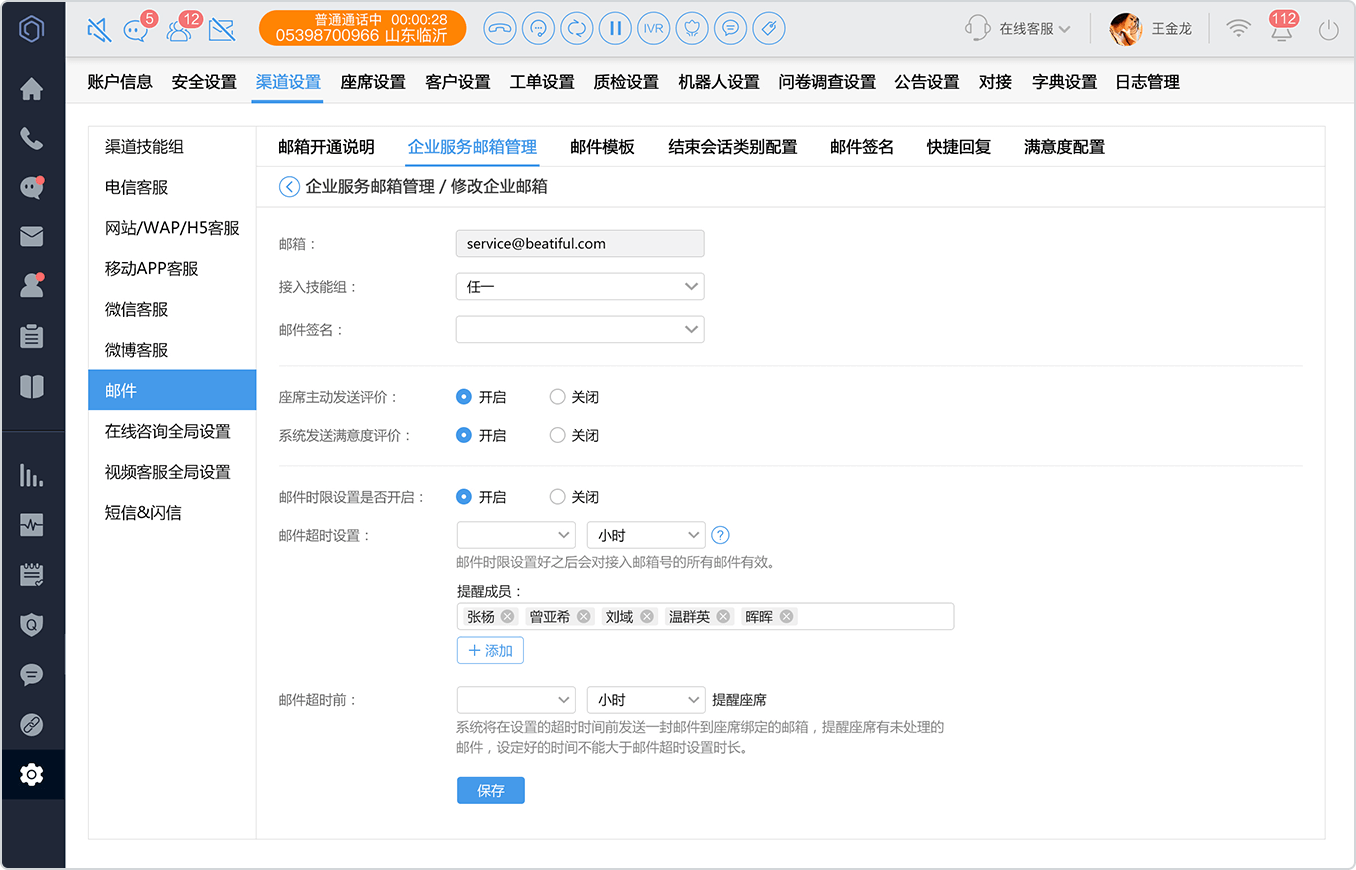Open the IVR transfer icon

pyautogui.click(x=653, y=29)
